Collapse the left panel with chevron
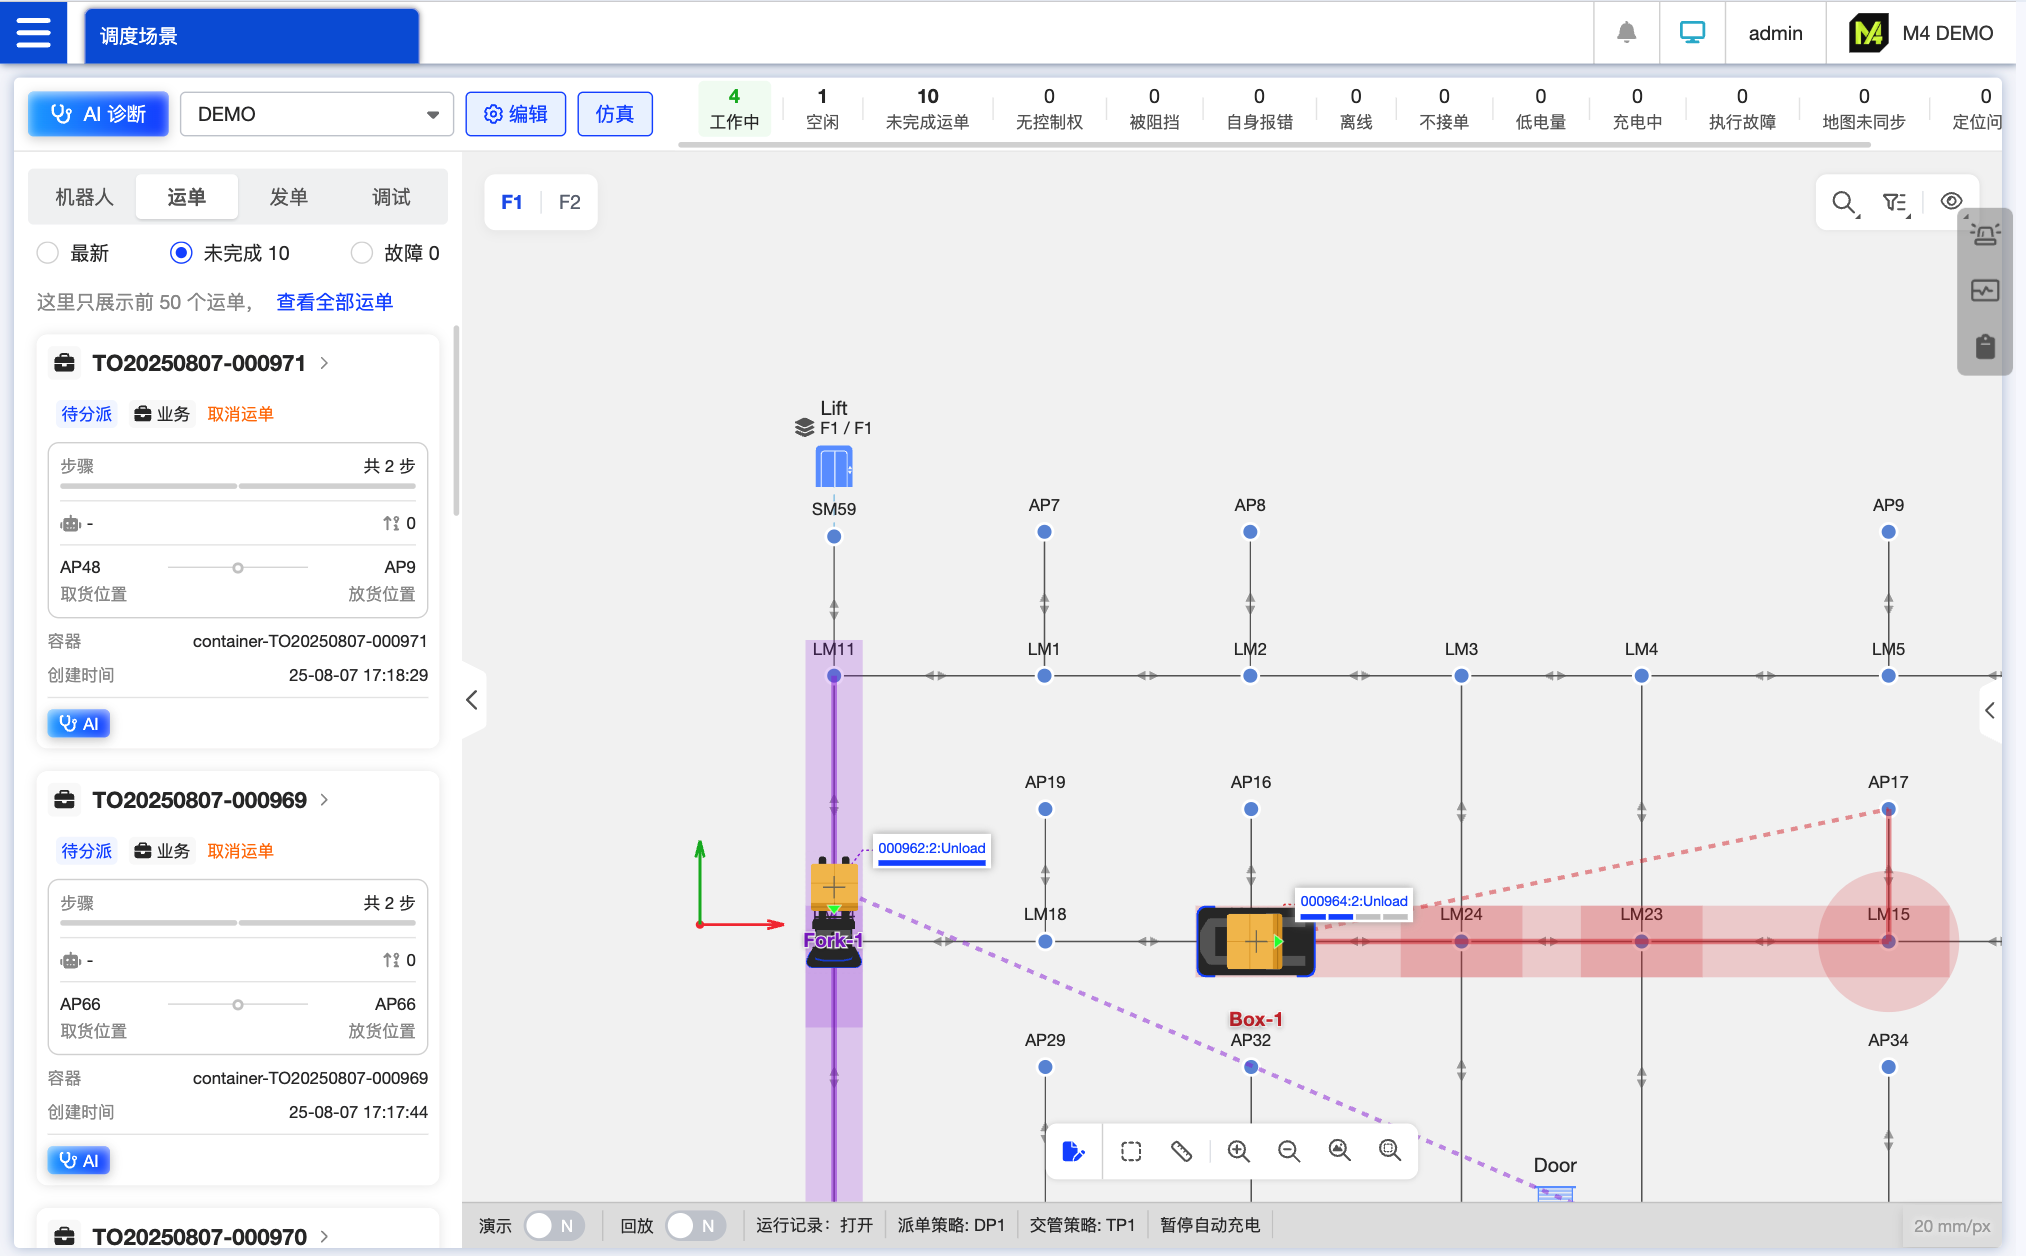2026x1256 pixels. [x=472, y=700]
